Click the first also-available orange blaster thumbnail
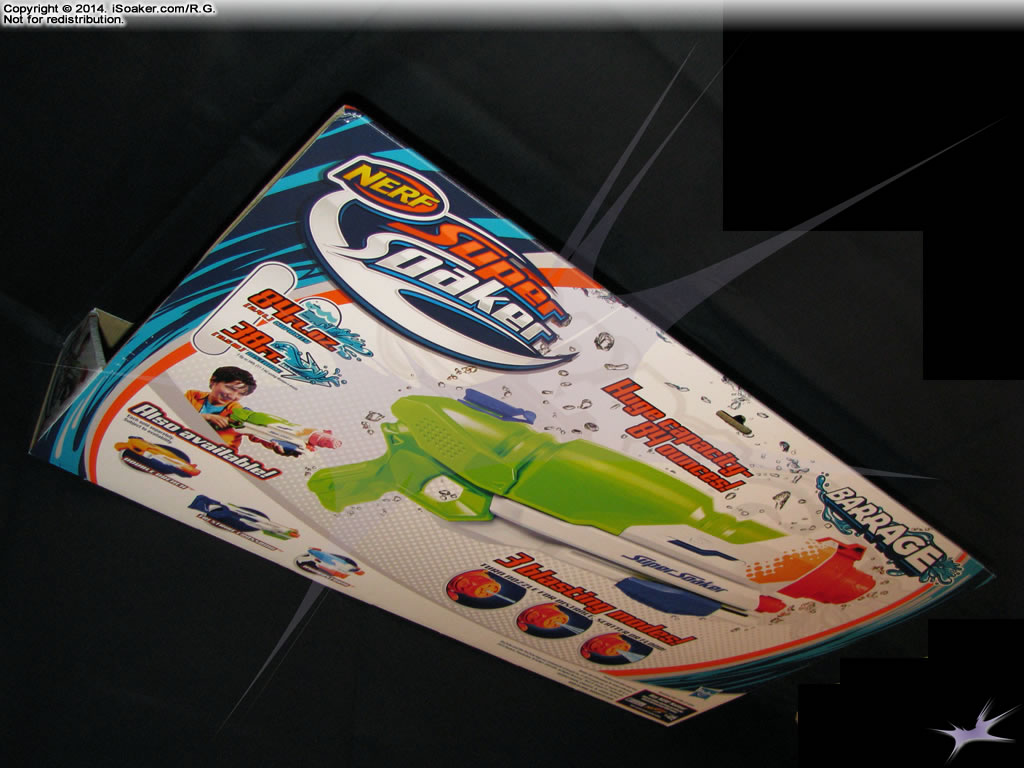Screen dimensions: 1024x768 coord(157,458)
